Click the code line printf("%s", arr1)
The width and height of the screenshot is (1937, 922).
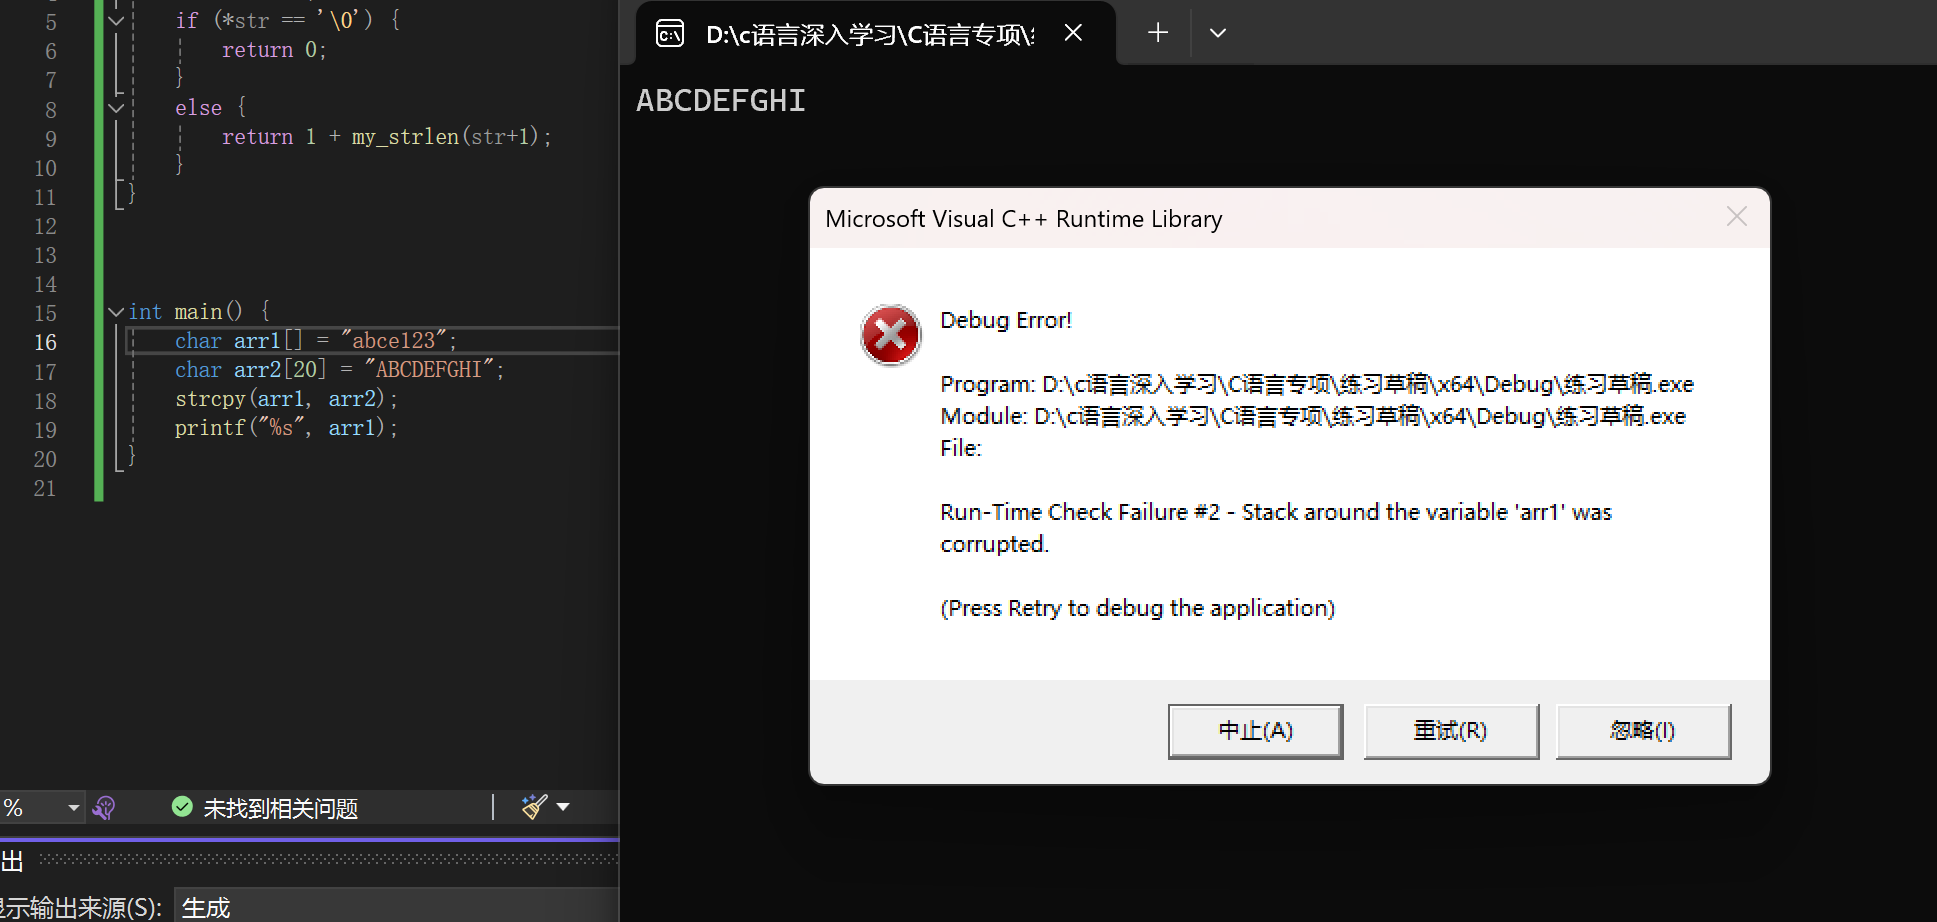pyautogui.click(x=287, y=428)
